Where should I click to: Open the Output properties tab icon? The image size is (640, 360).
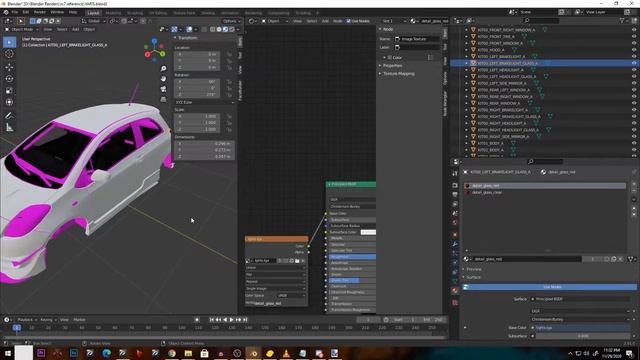coord(455,195)
